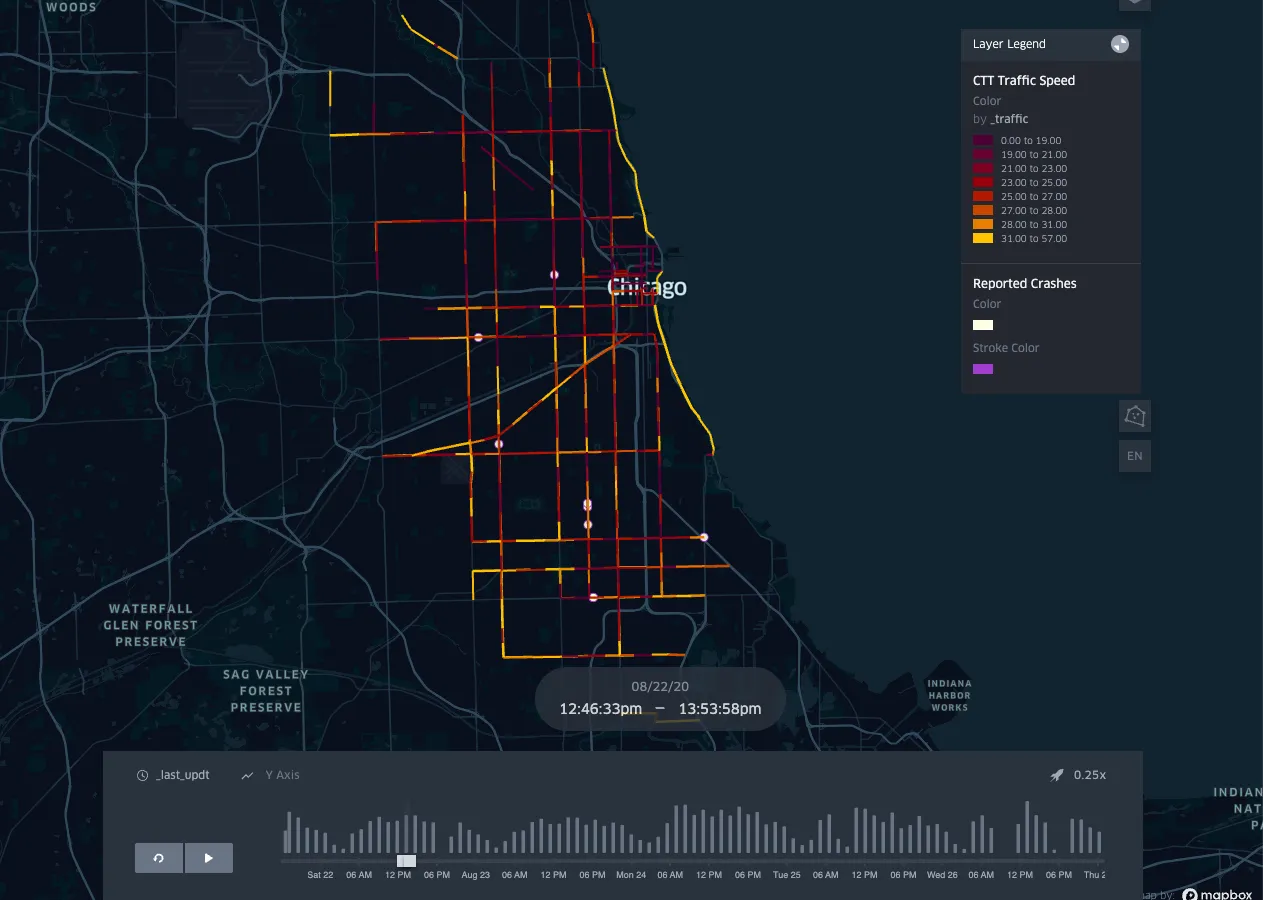Click the rocket animation speed icon

point(1057,775)
